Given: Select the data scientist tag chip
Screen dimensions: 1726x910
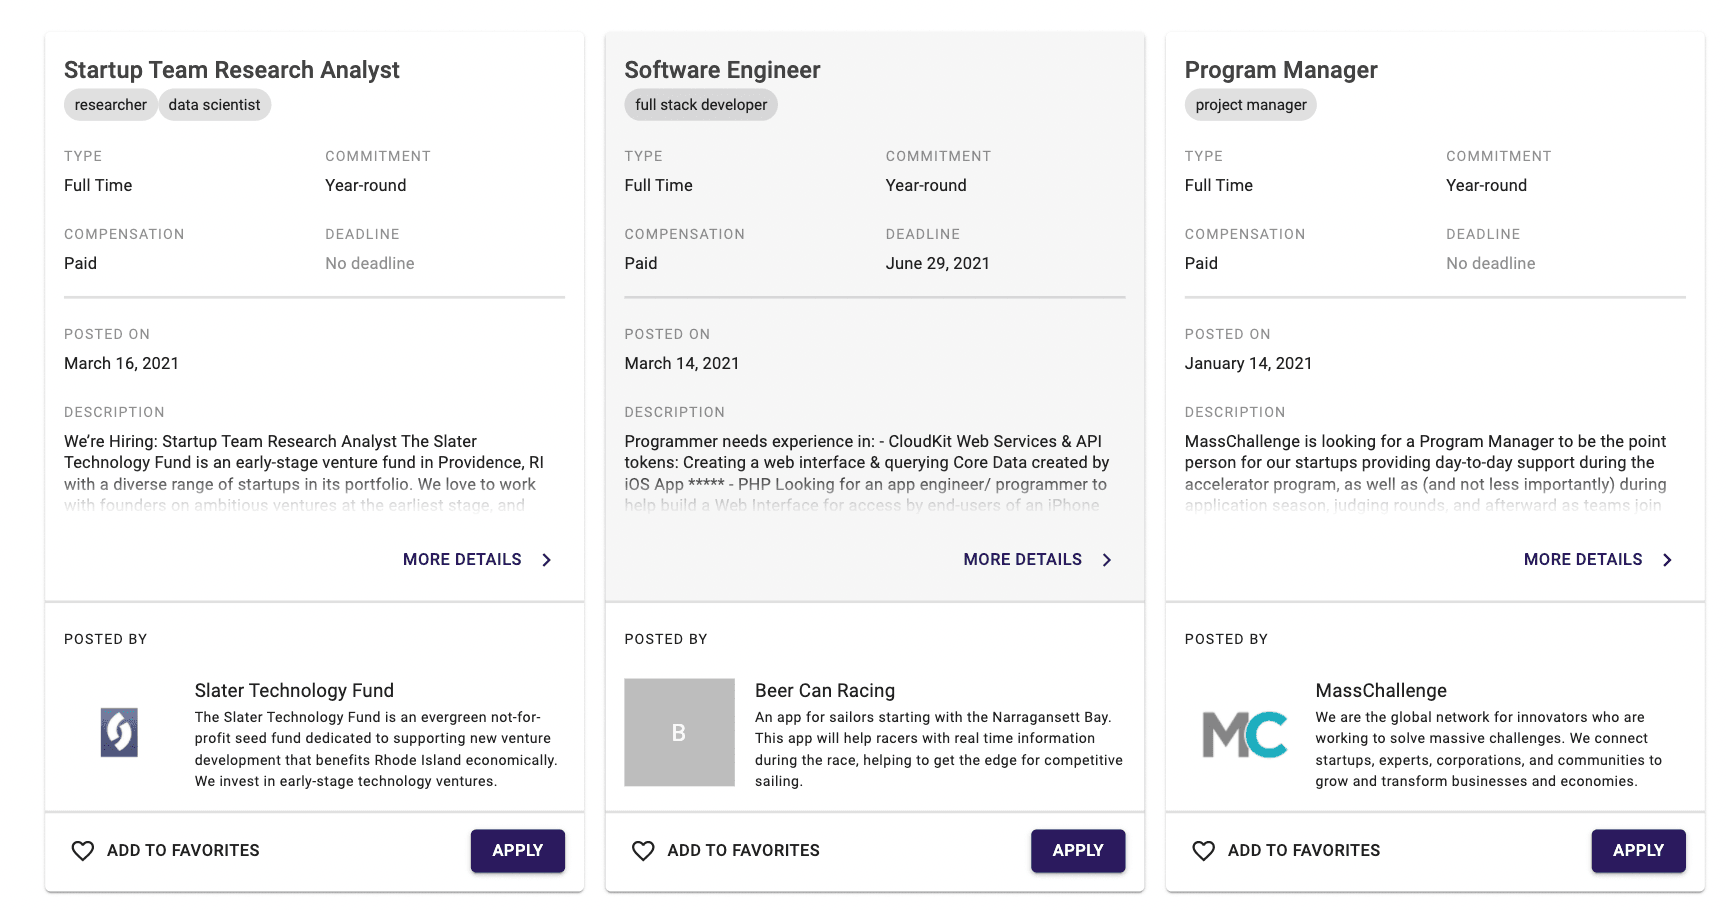Looking at the screenshot, I should click(214, 105).
